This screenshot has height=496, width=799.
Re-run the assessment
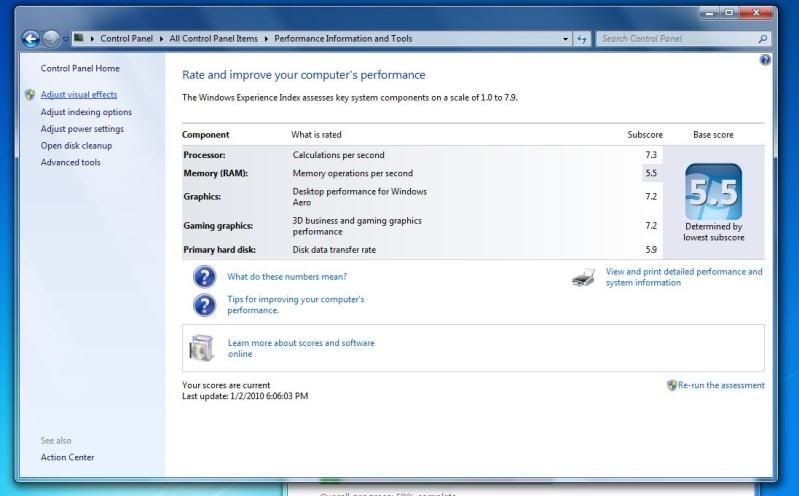coord(721,385)
